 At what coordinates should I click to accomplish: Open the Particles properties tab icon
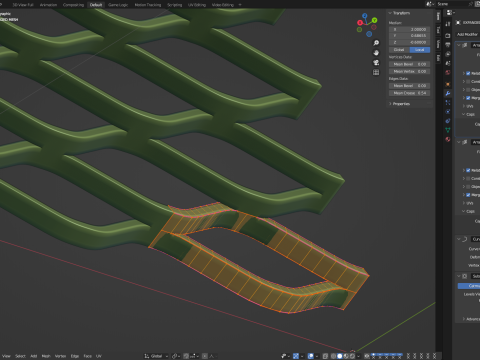(x=448, y=103)
